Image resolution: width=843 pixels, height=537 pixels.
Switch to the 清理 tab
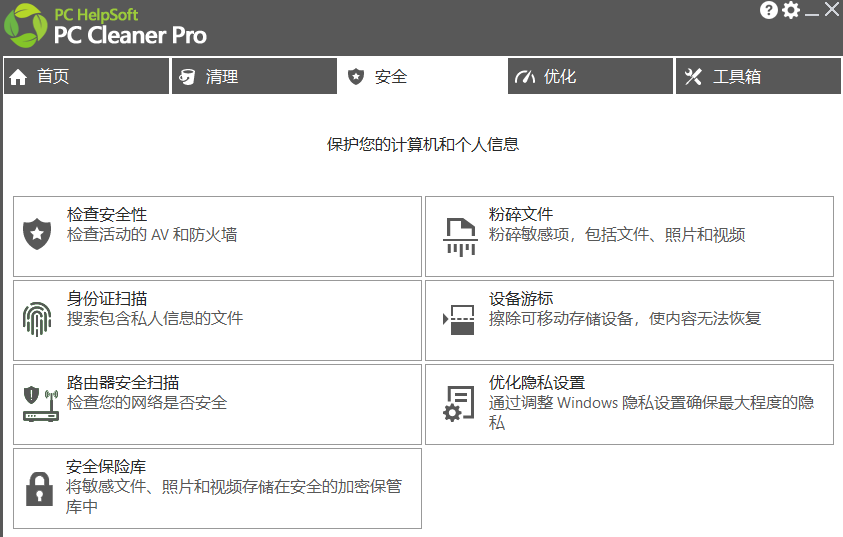click(254, 76)
